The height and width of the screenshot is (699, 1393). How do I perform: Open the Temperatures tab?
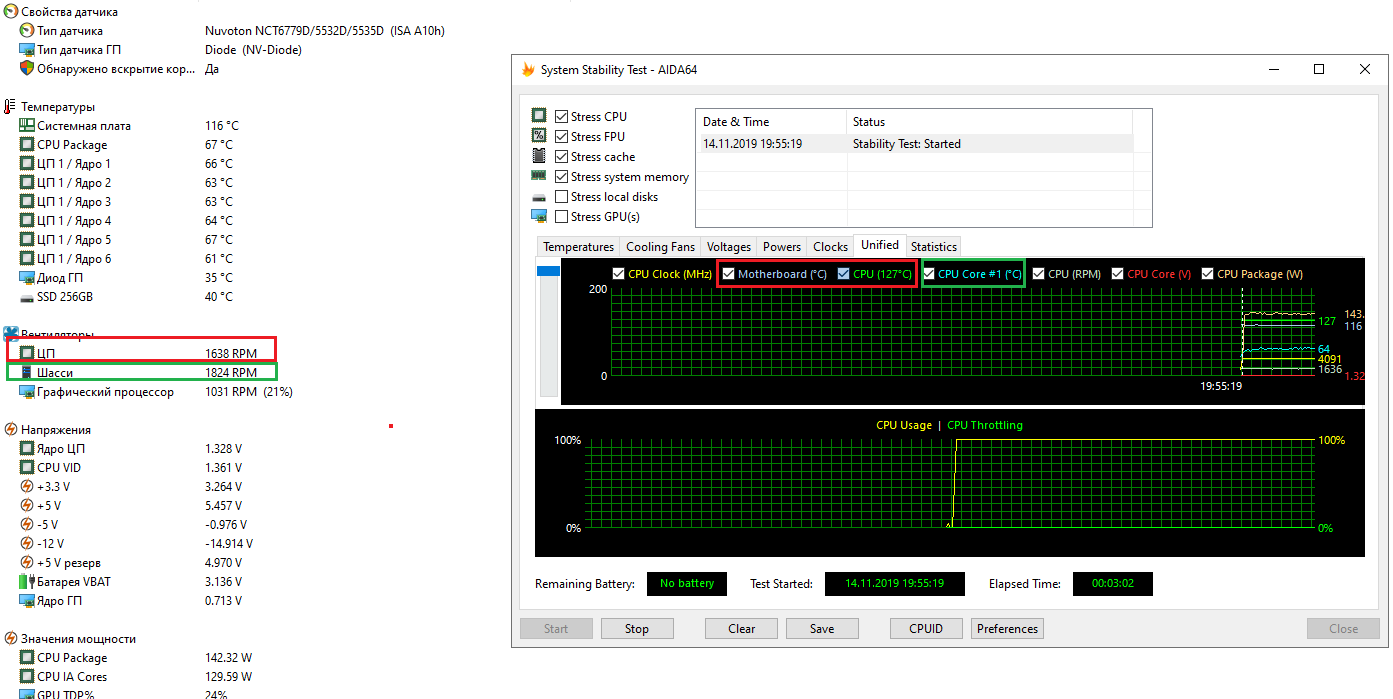click(x=578, y=247)
